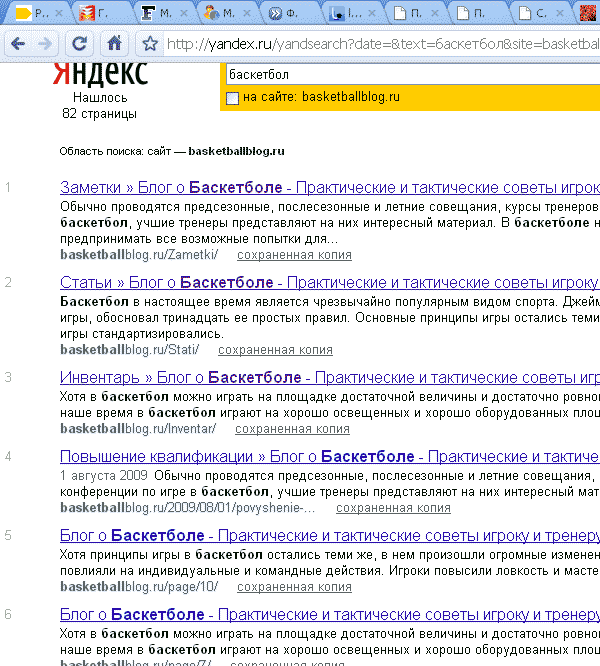Close the "Р.." tab

[x=59, y=14]
